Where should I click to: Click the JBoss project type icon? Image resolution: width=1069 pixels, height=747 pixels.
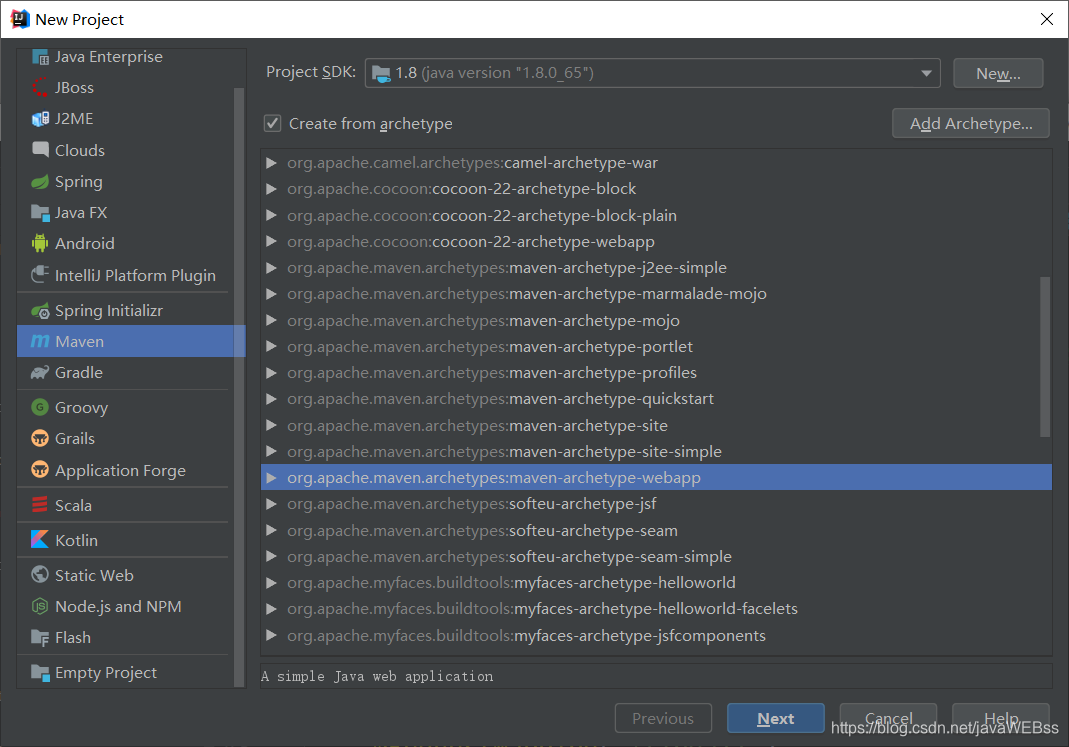[x=40, y=88]
